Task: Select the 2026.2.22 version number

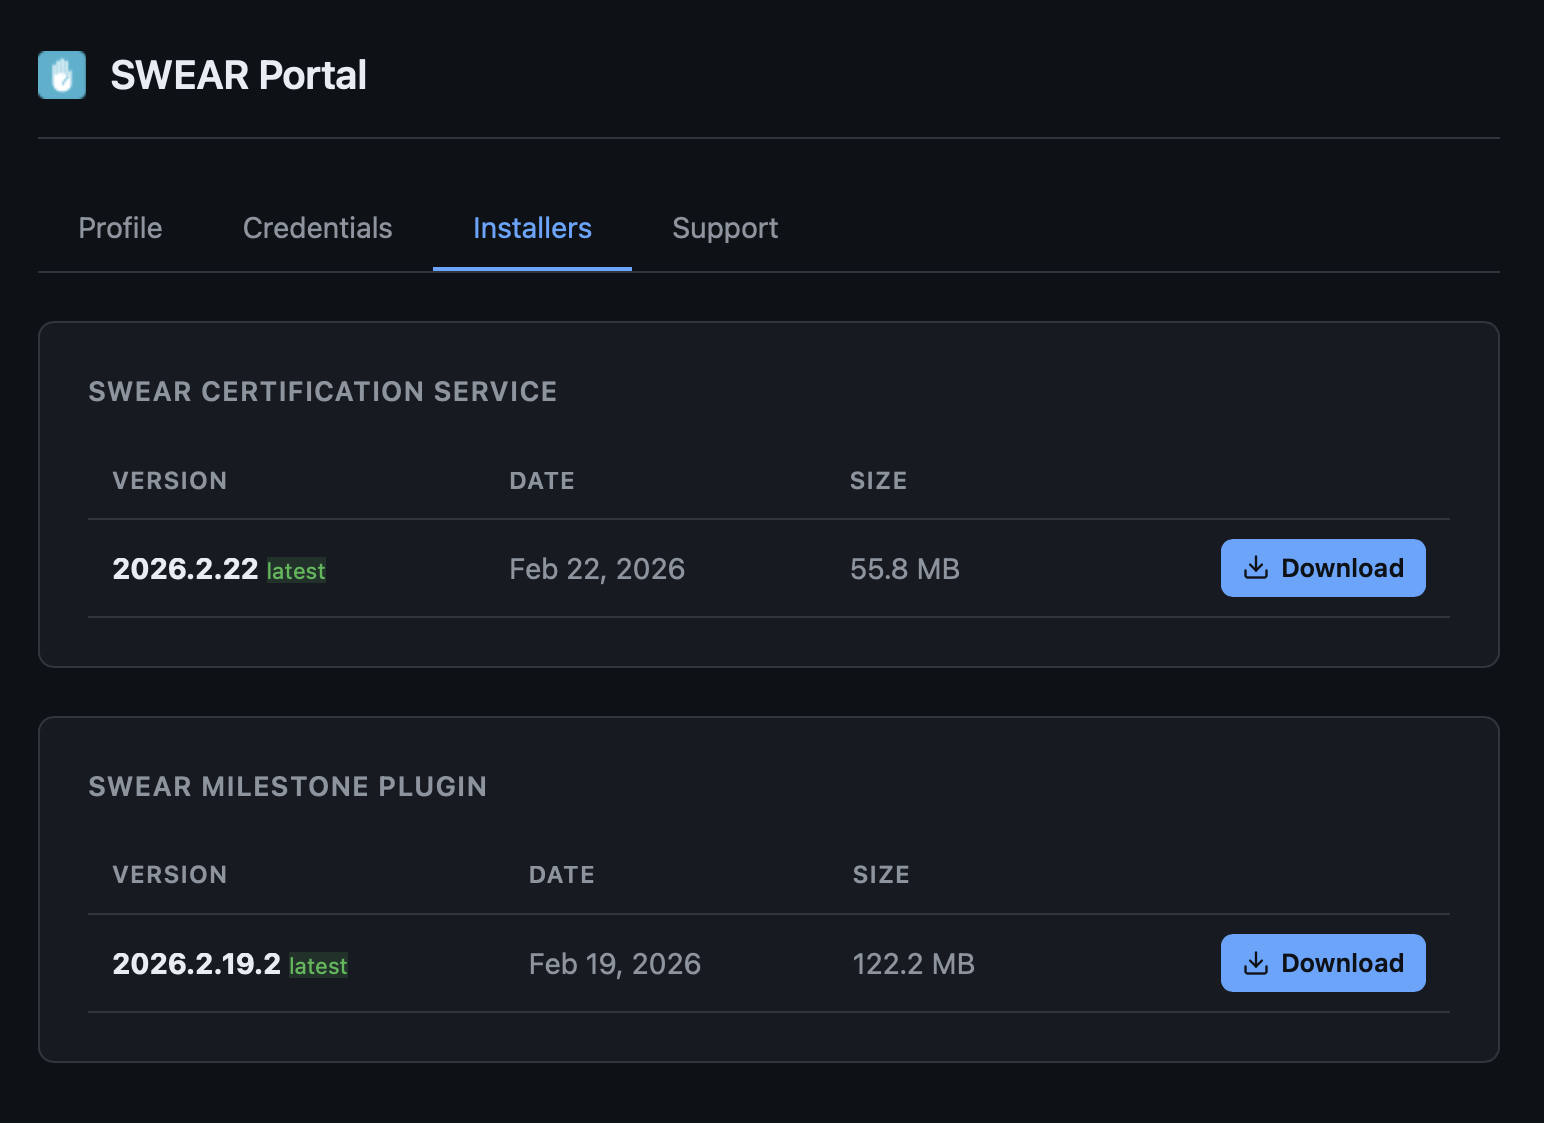Action: coord(185,569)
